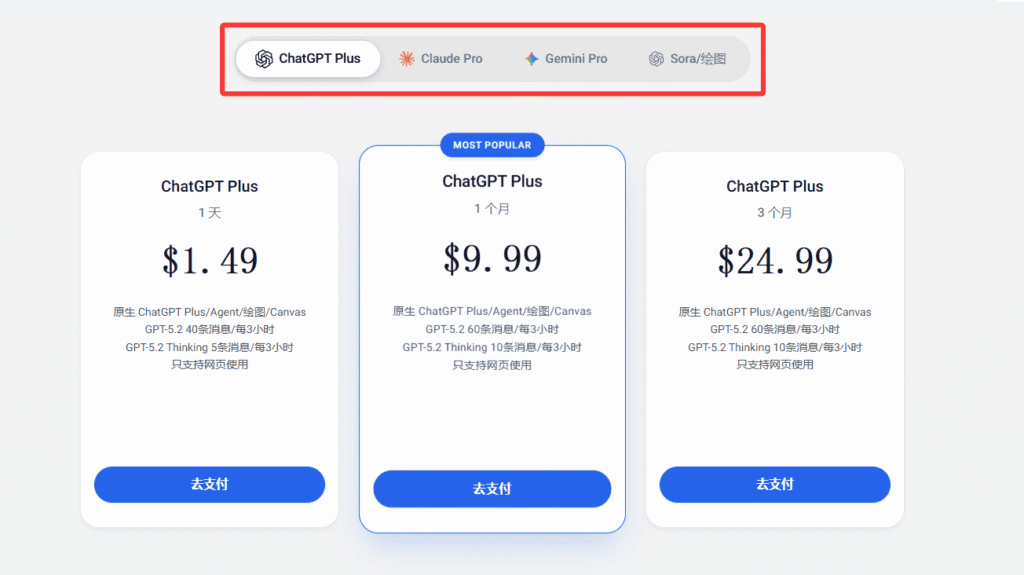Open the Sora/绘图 tab label
The height and width of the screenshot is (575, 1024).
[x=698, y=59]
